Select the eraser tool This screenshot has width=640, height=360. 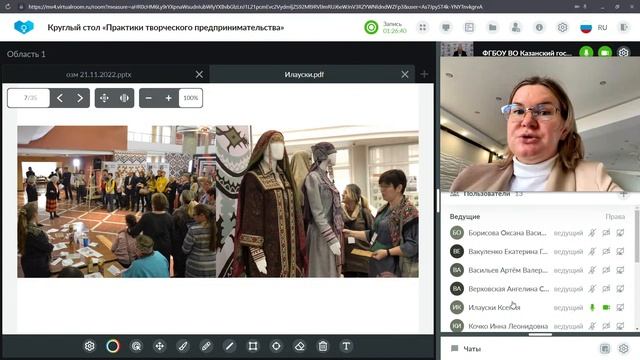(300, 346)
